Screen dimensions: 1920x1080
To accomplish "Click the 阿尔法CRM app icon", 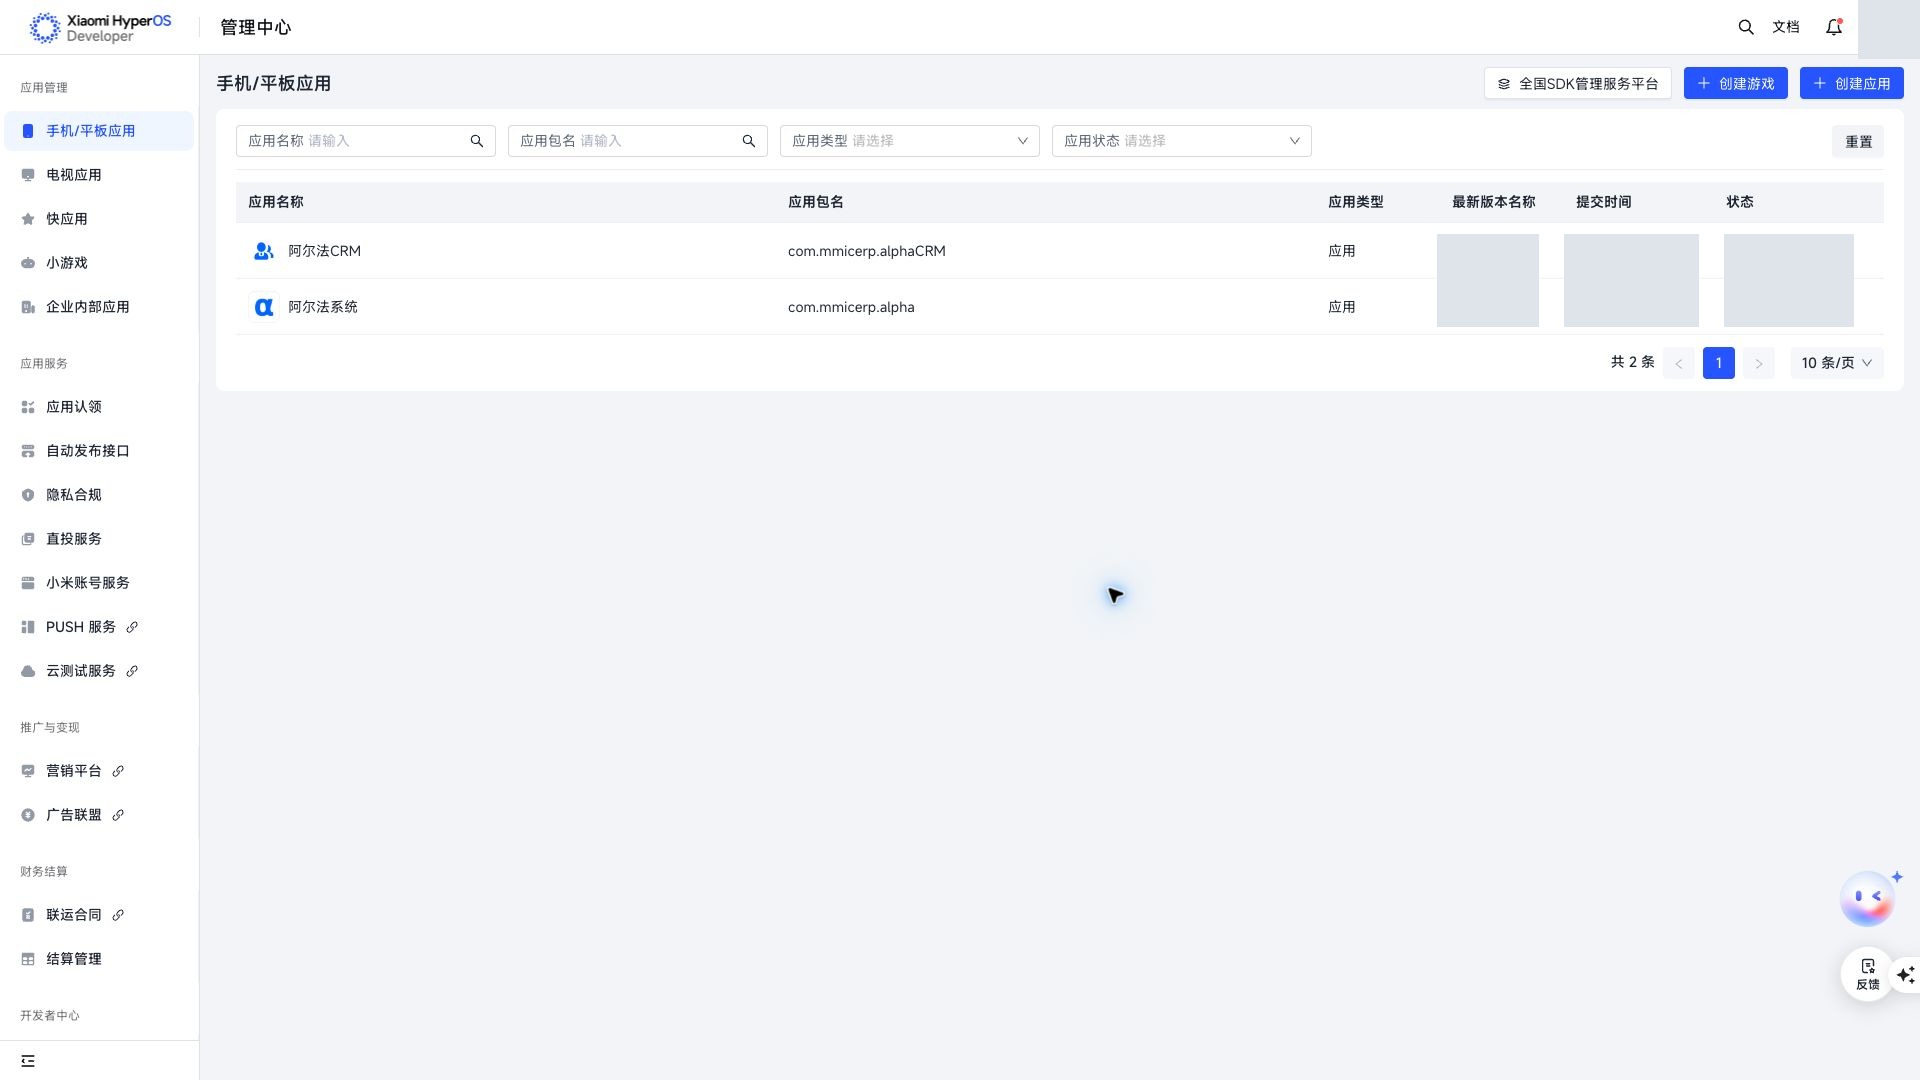I will pyautogui.click(x=264, y=251).
